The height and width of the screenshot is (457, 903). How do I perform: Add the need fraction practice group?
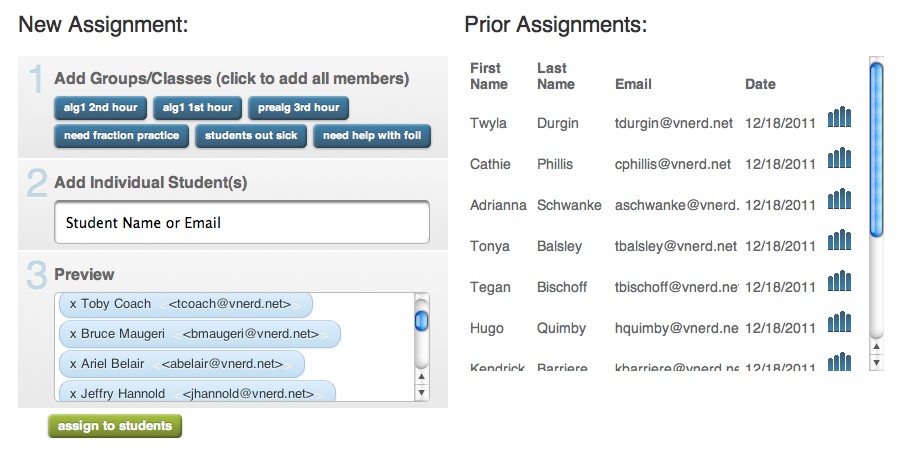[121, 136]
